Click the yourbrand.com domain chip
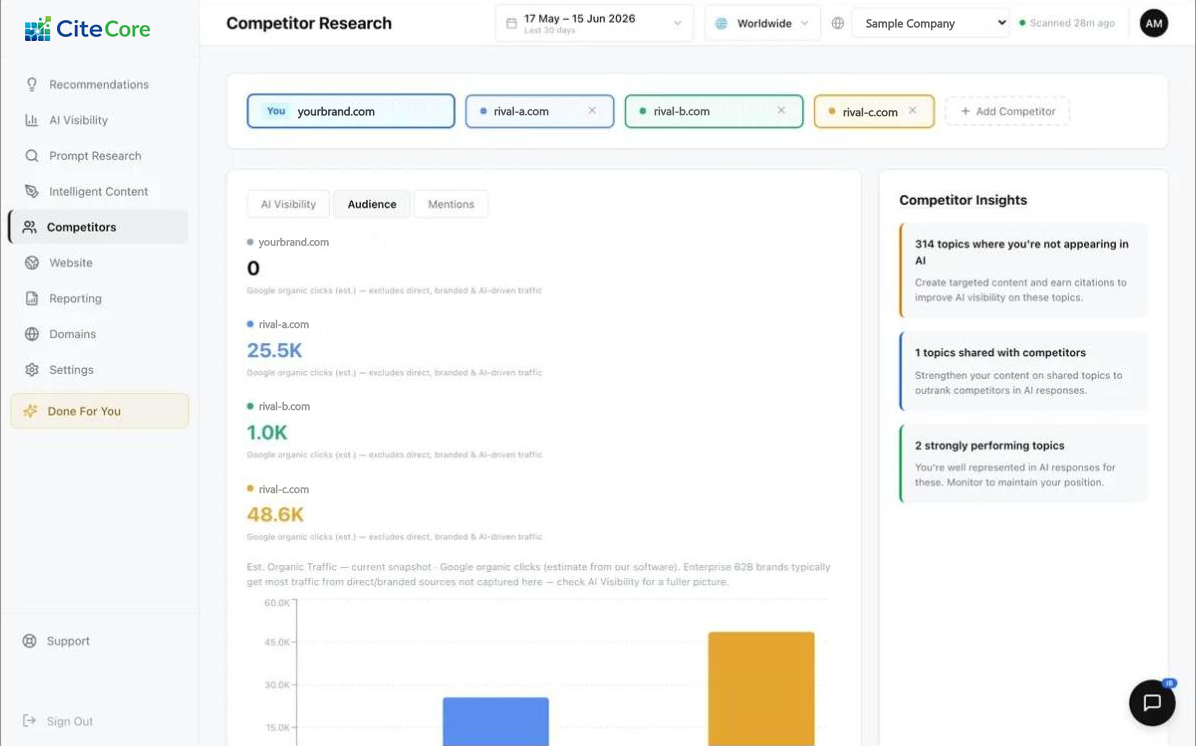This screenshot has height=746, width=1196. coord(351,111)
